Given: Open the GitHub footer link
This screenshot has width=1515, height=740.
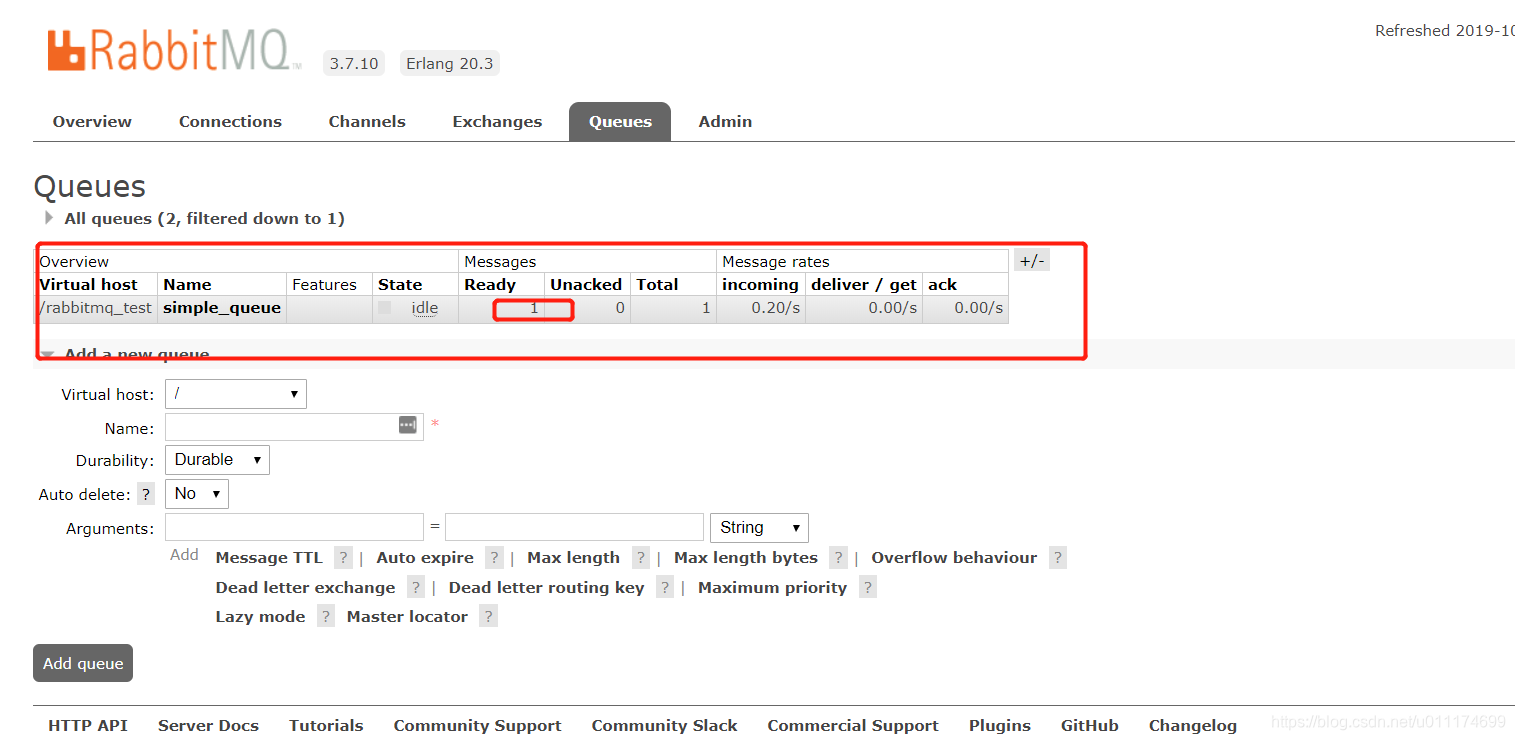Looking at the screenshot, I should coord(1090,726).
